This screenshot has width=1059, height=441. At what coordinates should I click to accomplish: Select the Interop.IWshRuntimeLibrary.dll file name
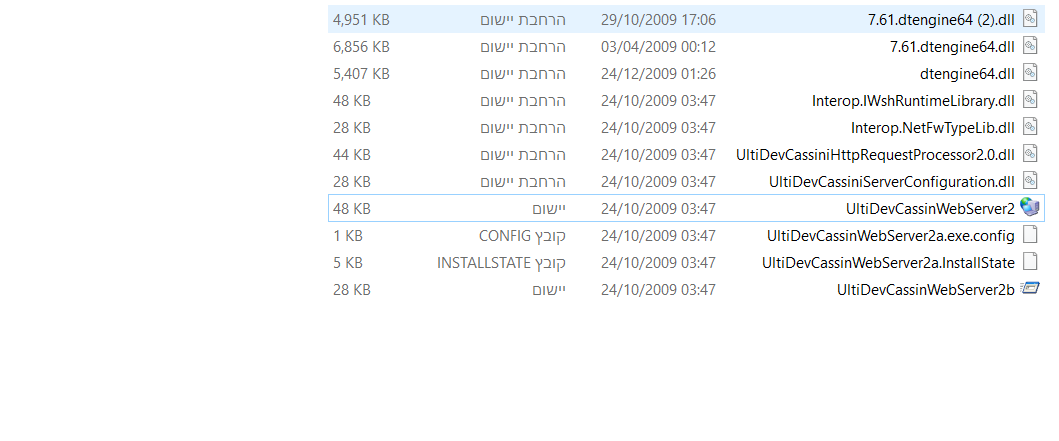tap(913, 100)
